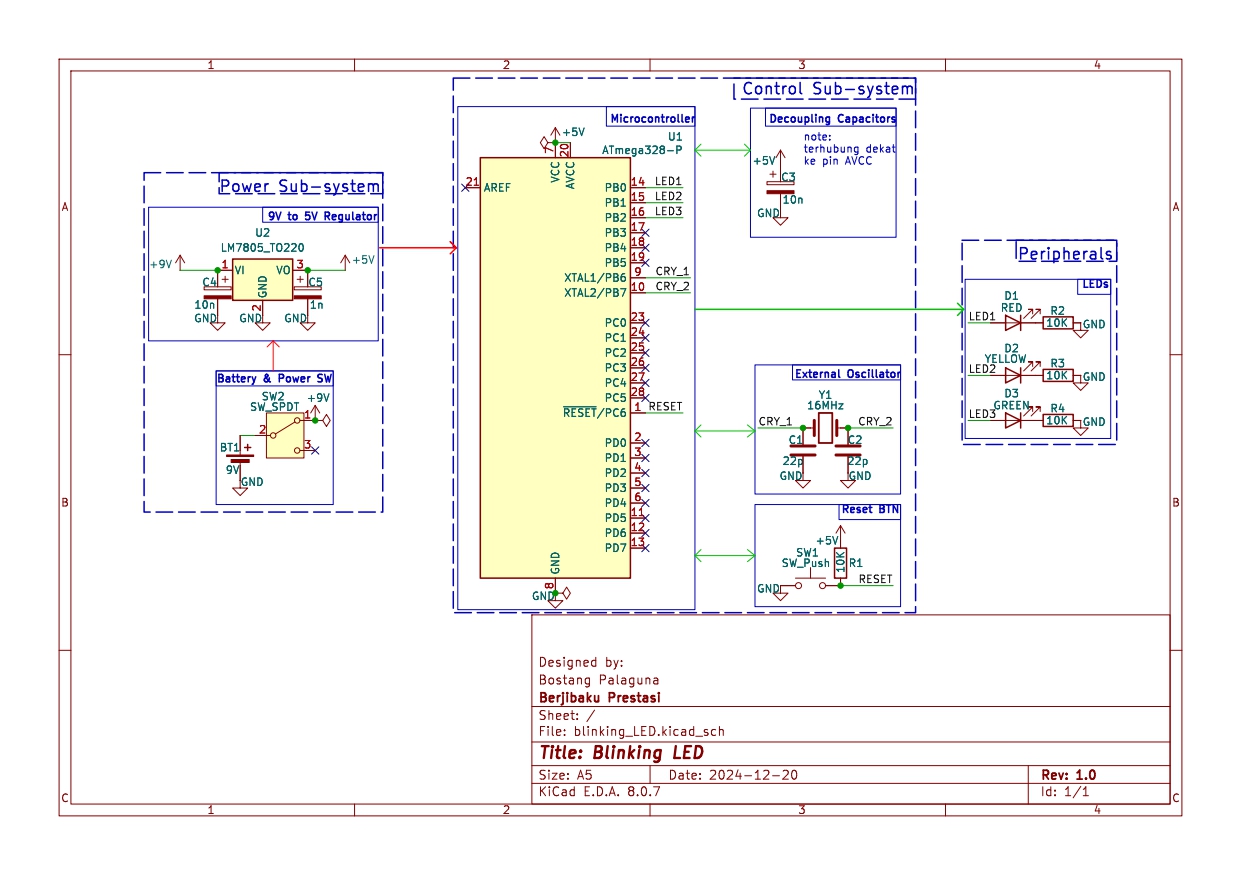Viewport: 1241px width, 875px height.
Task: Click the green arrow to External Oscillator
Action: click(x=725, y=431)
